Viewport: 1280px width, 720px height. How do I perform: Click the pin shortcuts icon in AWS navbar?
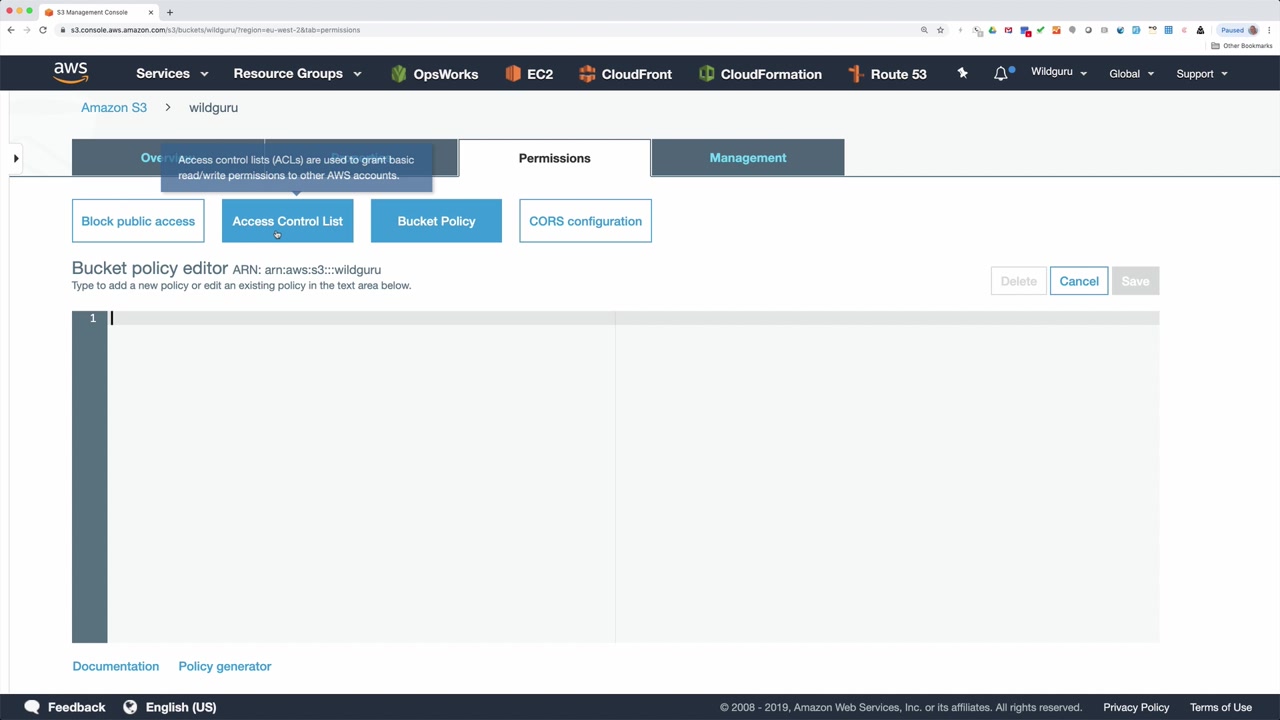pos(962,73)
